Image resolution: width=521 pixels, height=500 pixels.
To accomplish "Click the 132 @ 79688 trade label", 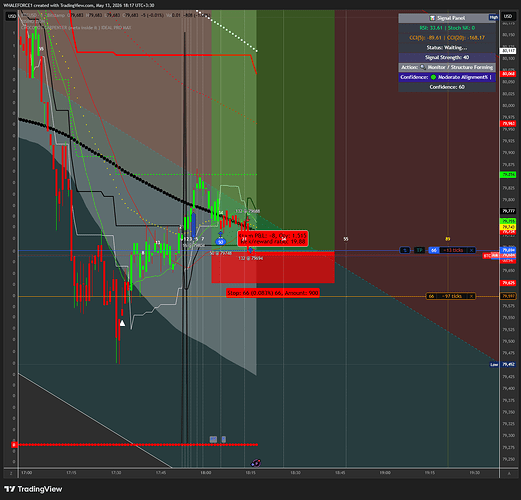I will [x=248, y=211].
